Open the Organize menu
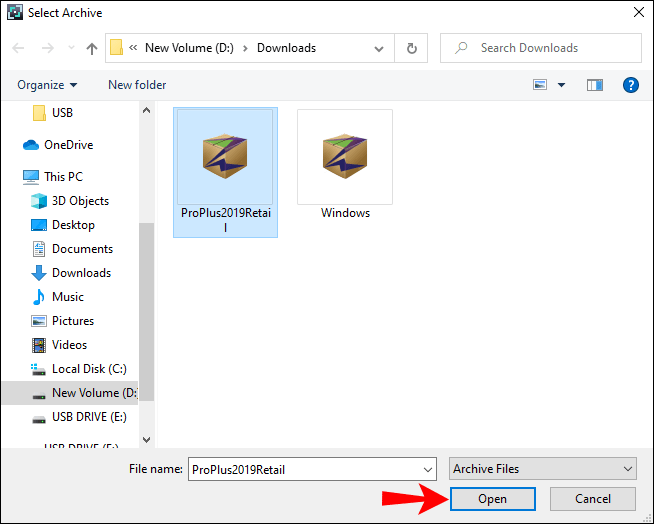This screenshot has height=524, width=654. [x=47, y=85]
